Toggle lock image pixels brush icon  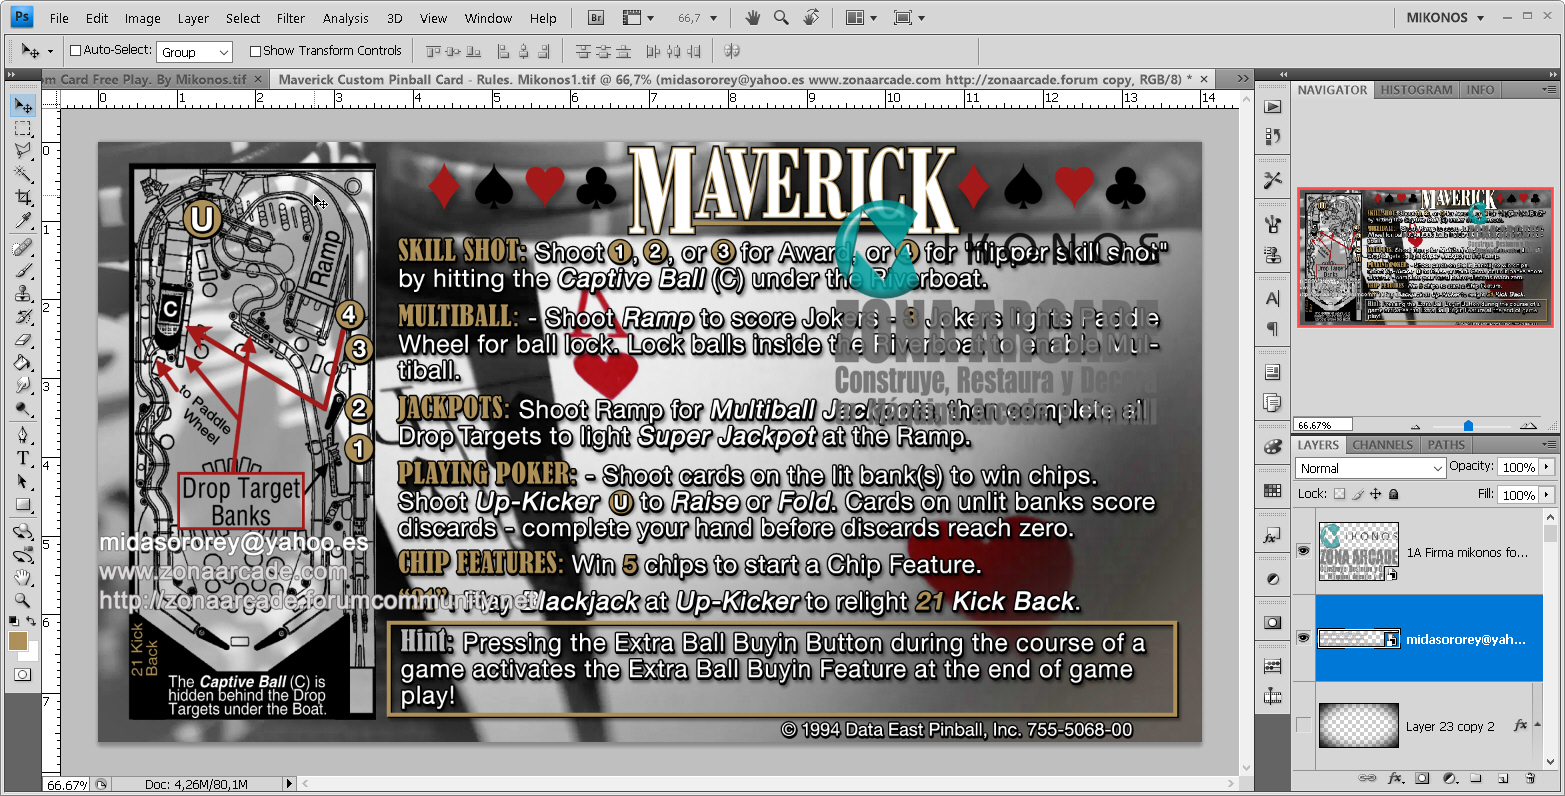click(x=1358, y=494)
